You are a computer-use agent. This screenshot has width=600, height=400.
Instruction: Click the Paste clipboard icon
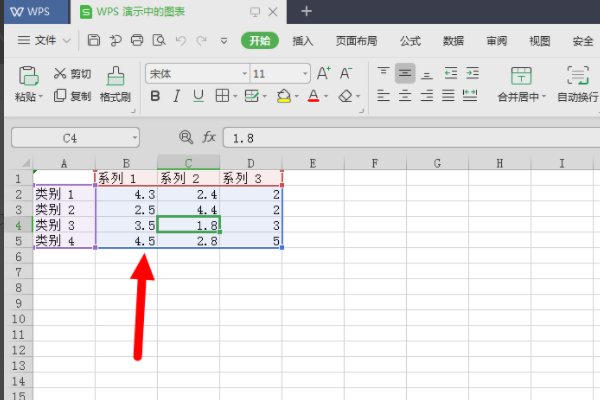[29, 75]
